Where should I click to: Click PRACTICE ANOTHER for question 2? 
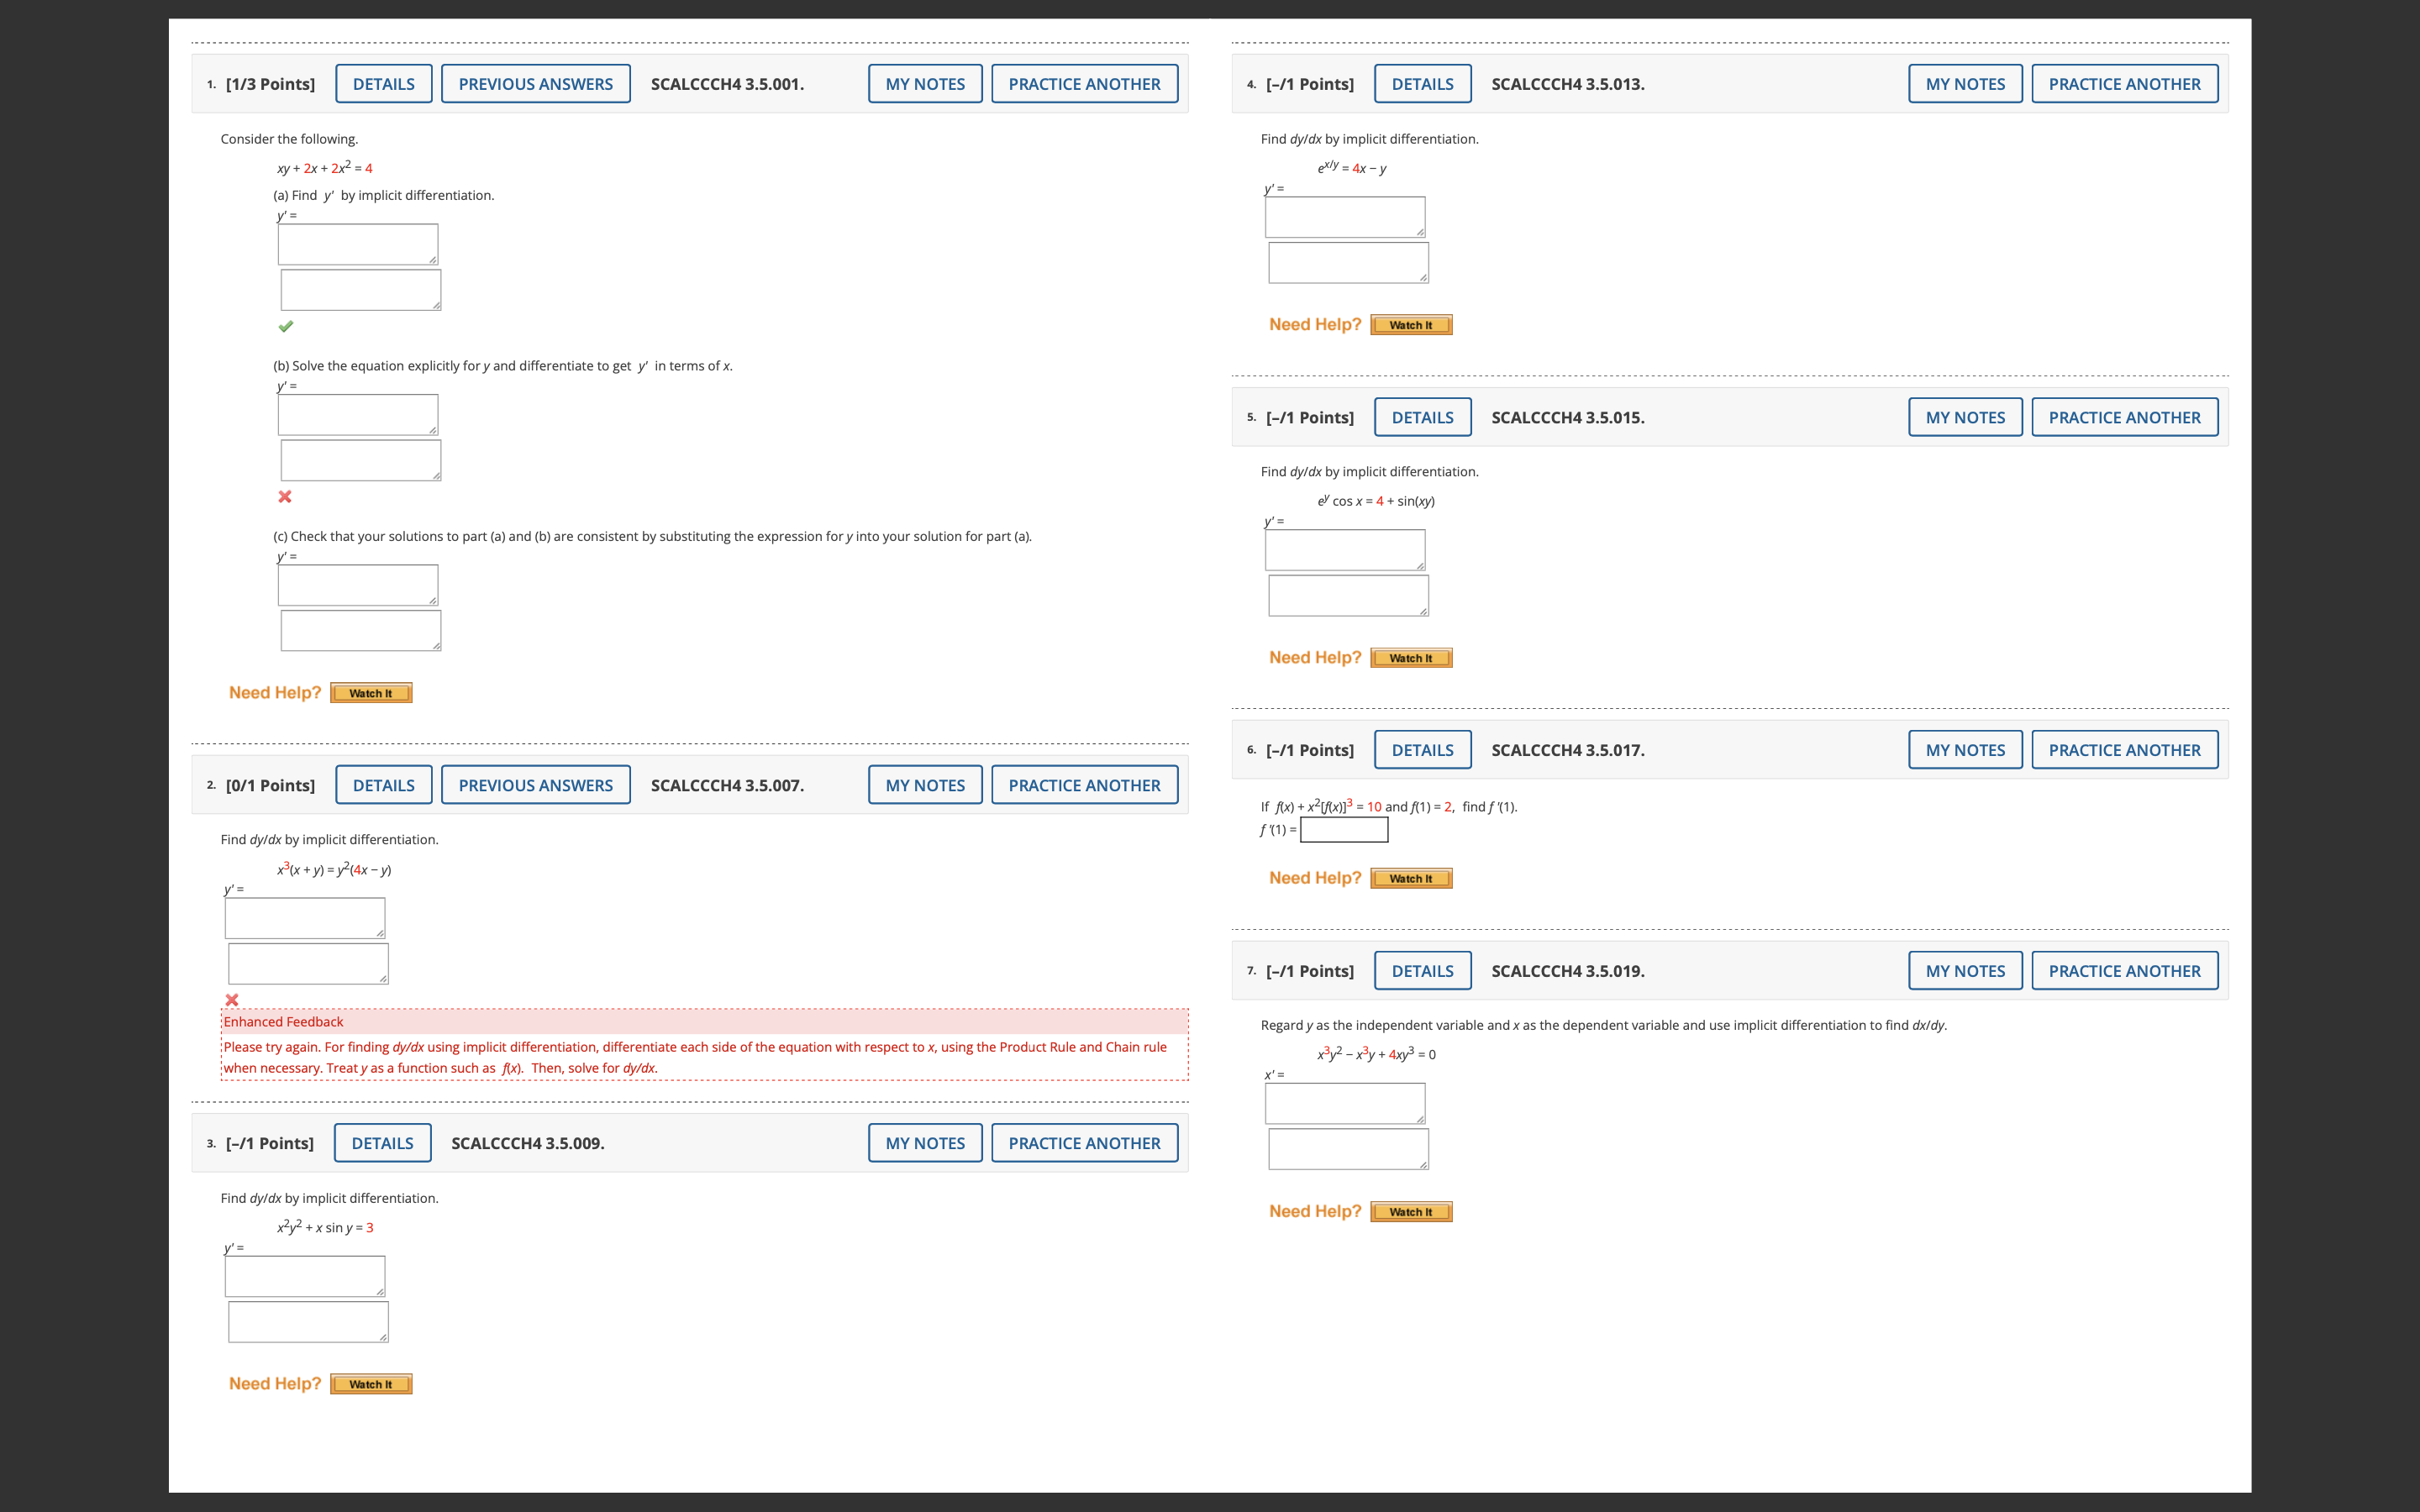pyautogui.click(x=1084, y=785)
